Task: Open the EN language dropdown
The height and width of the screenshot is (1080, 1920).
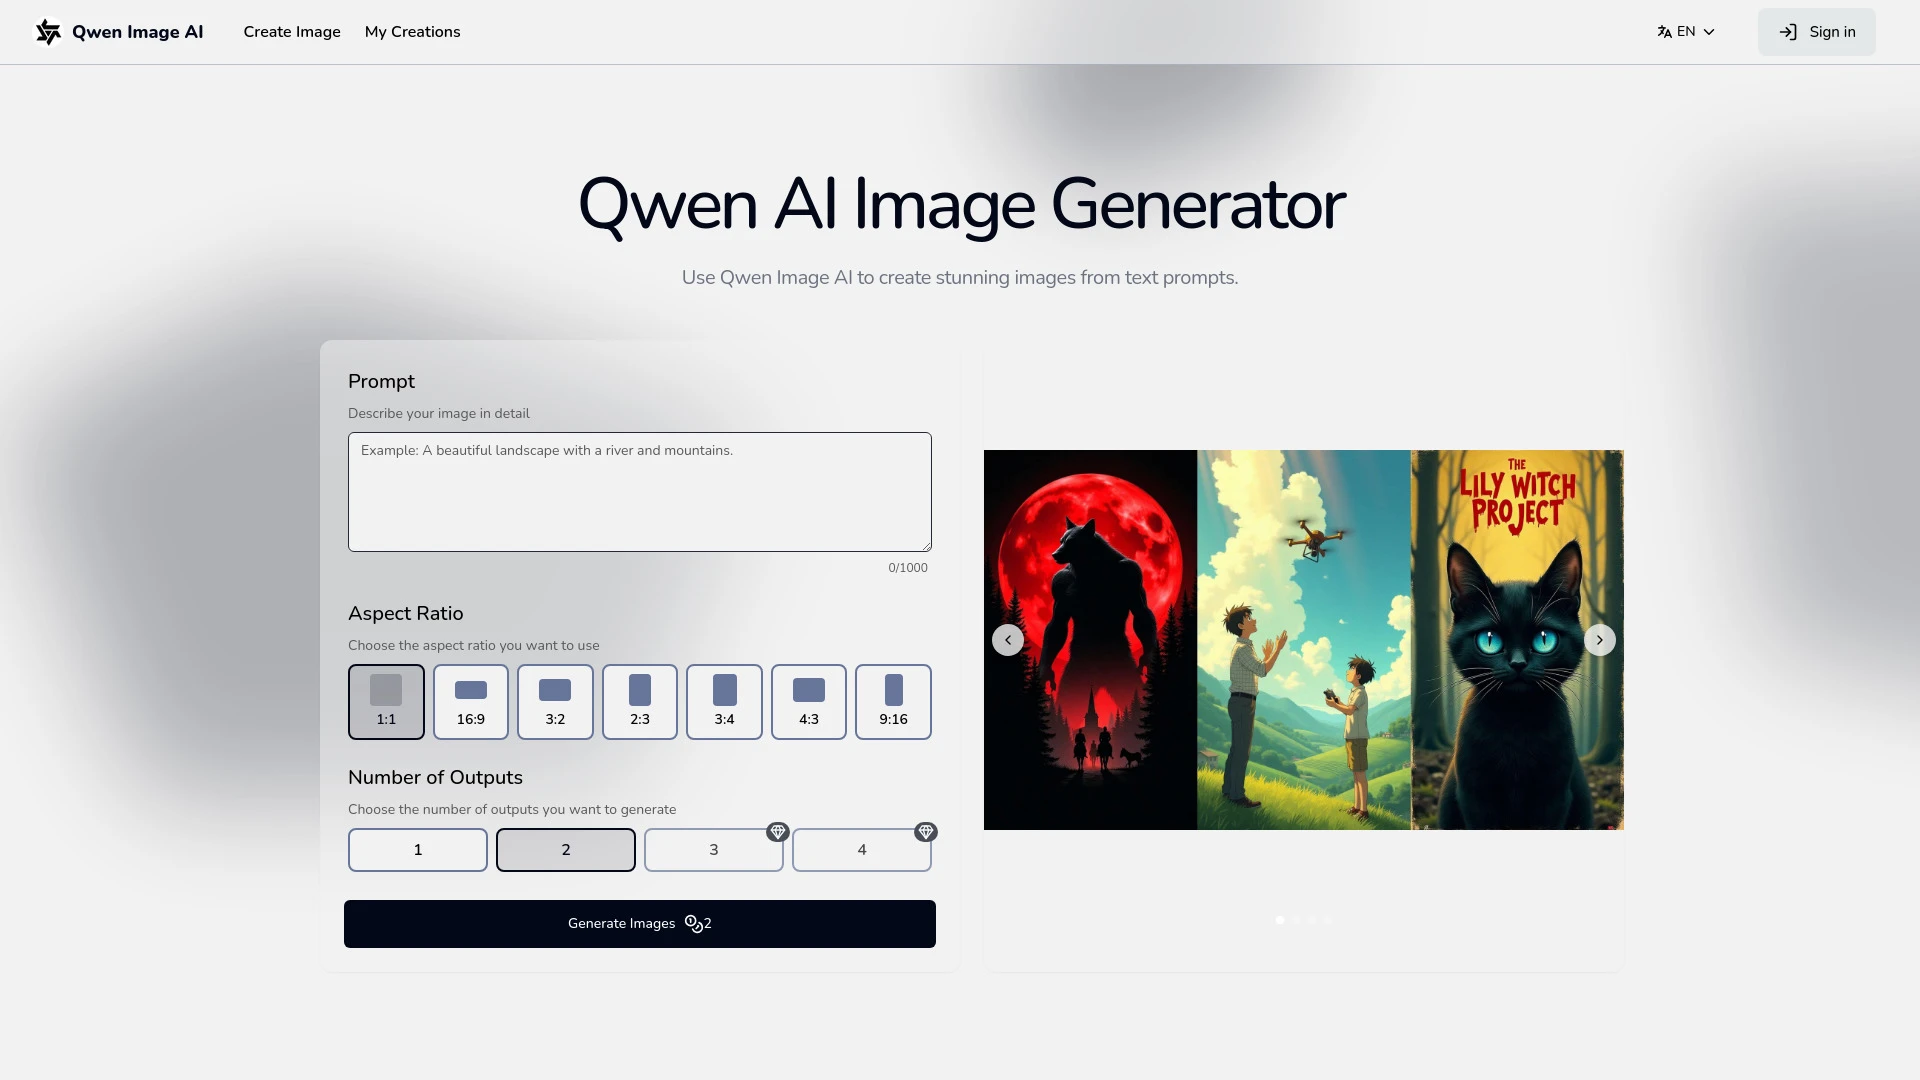Action: pyautogui.click(x=1686, y=31)
